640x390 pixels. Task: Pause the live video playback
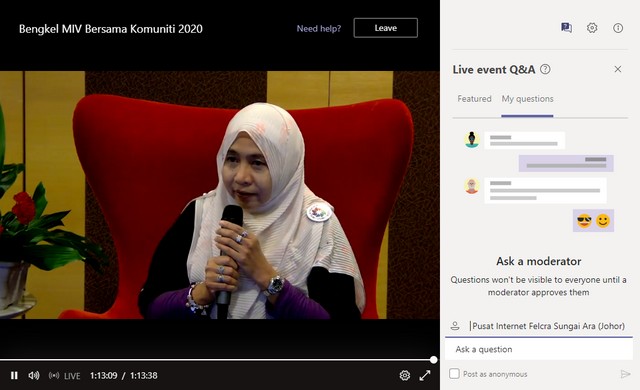point(14,375)
